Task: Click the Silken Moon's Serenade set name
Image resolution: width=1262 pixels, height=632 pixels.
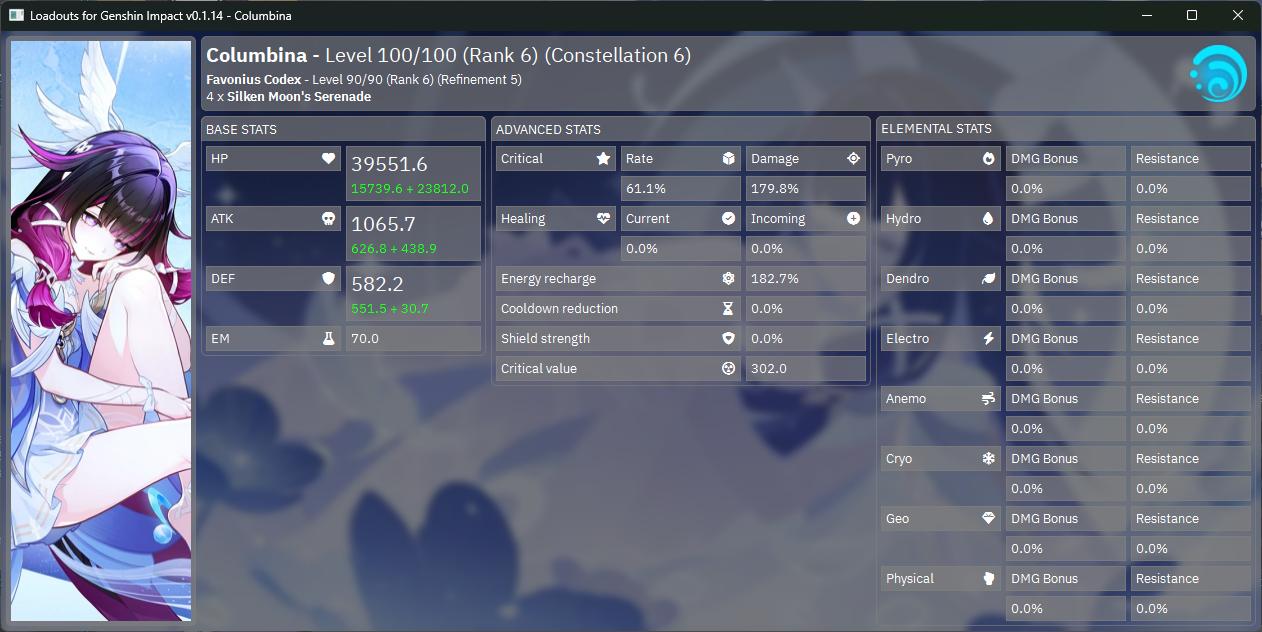Action: pyautogui.click(x=299, y=97)
